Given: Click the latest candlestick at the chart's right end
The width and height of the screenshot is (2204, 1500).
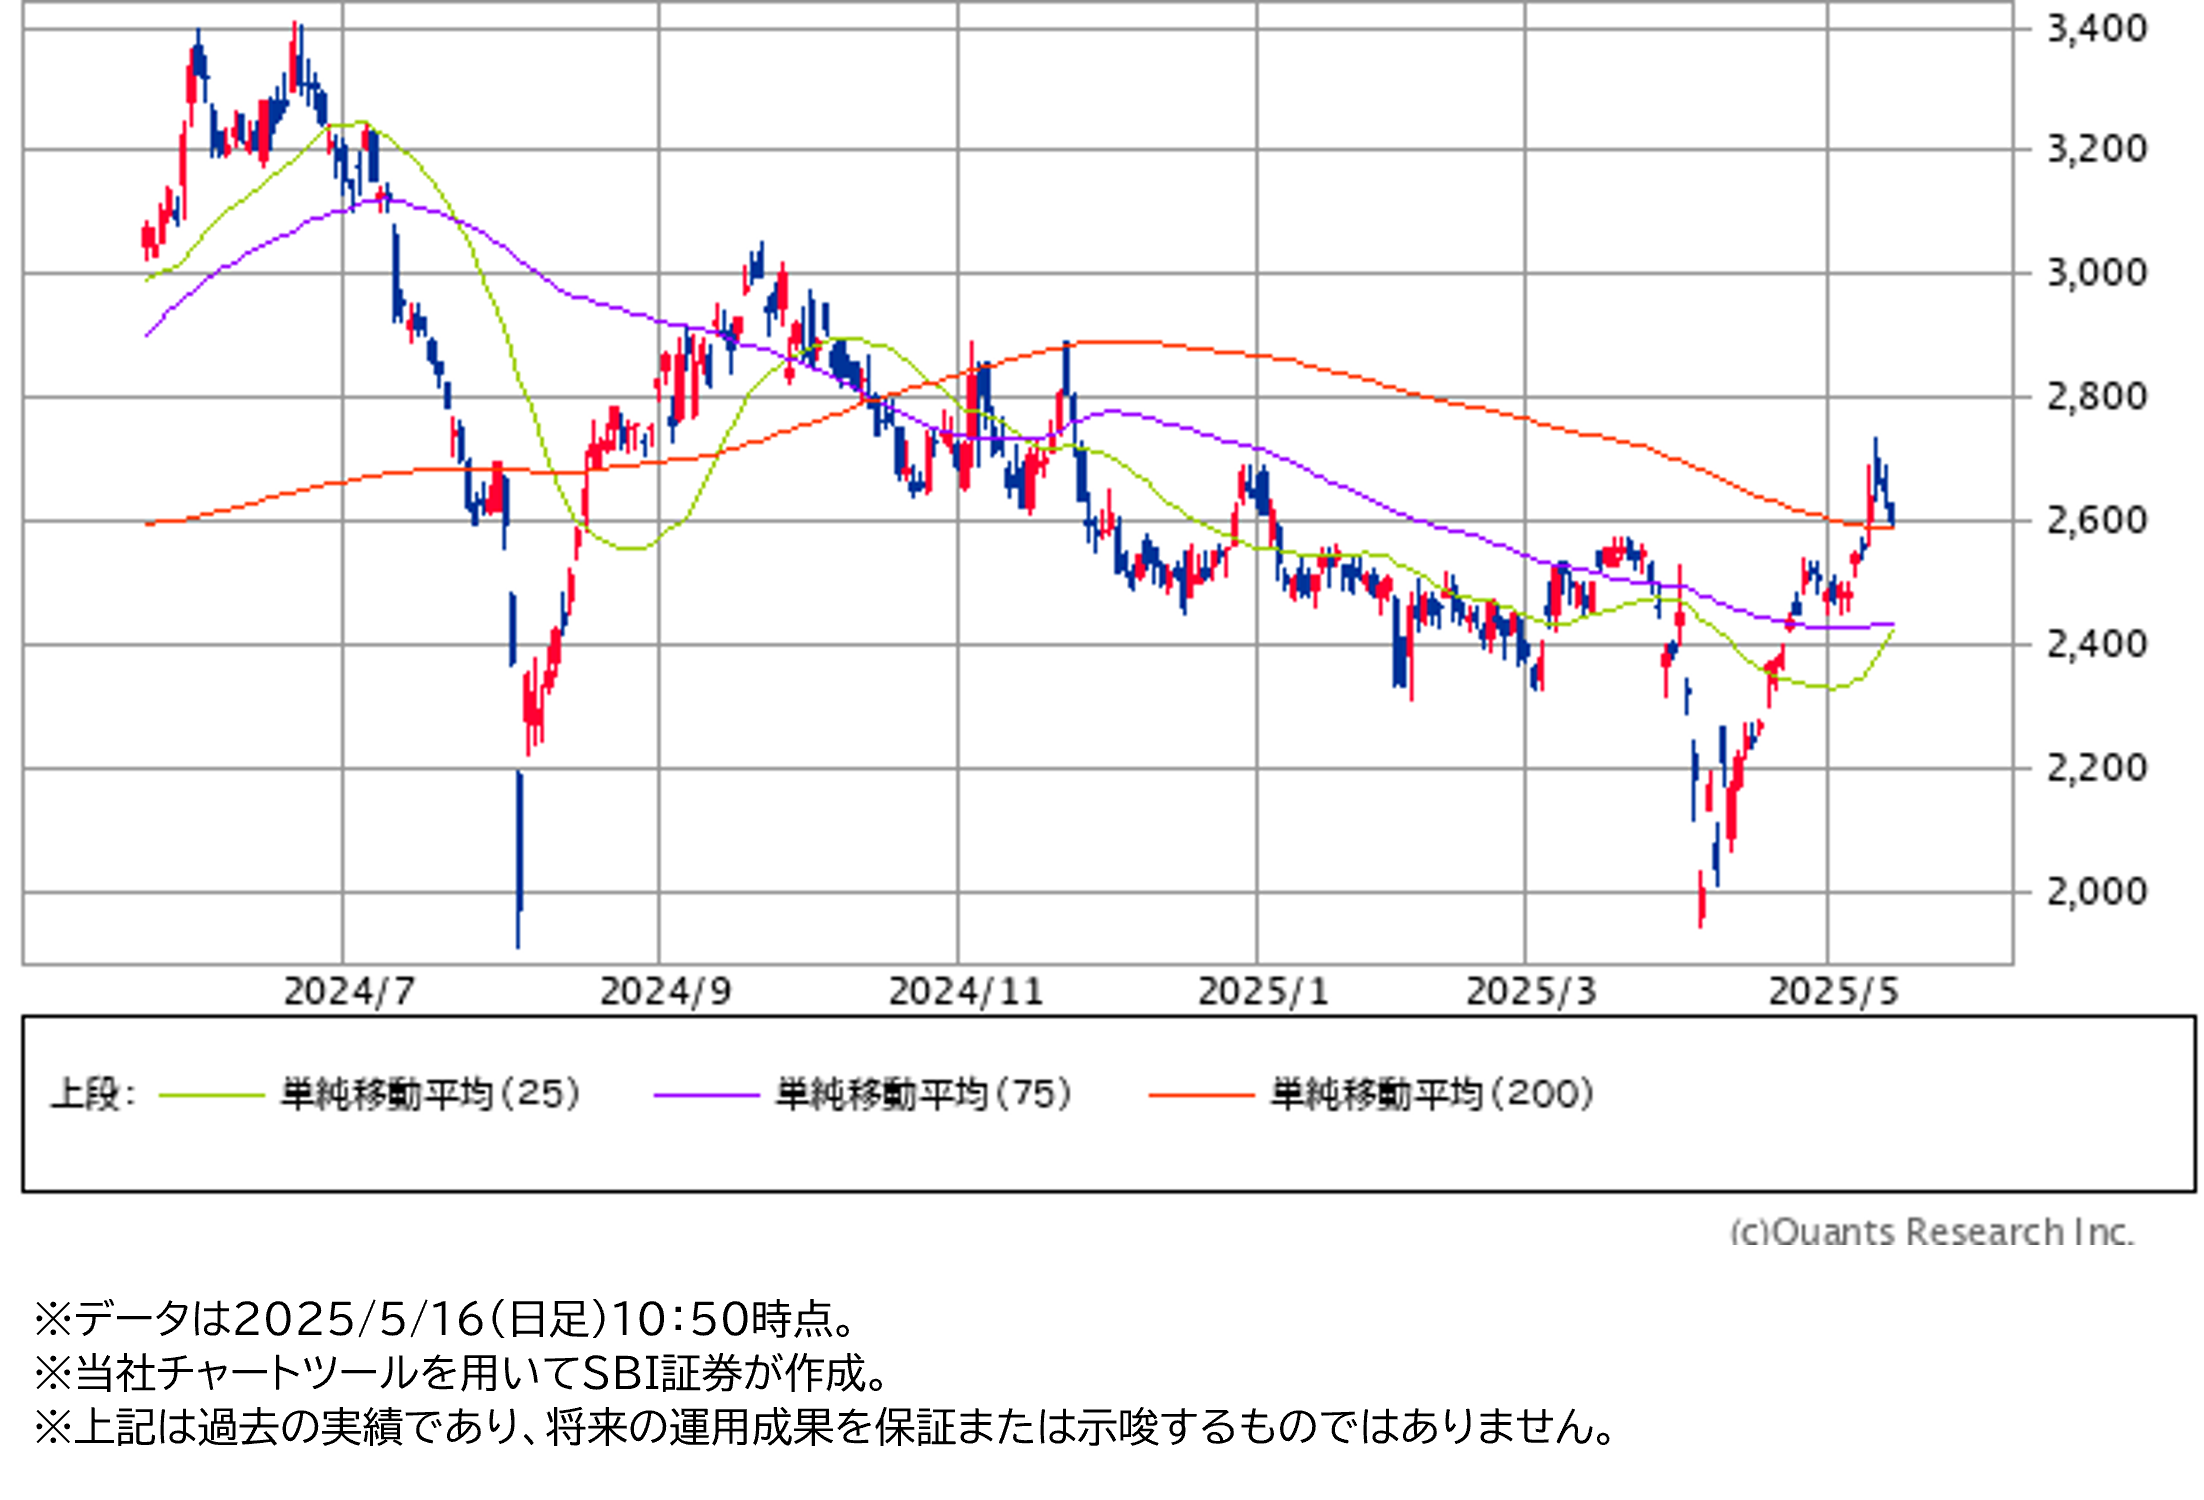Looking at the screenshot, I should (1891, 514).
